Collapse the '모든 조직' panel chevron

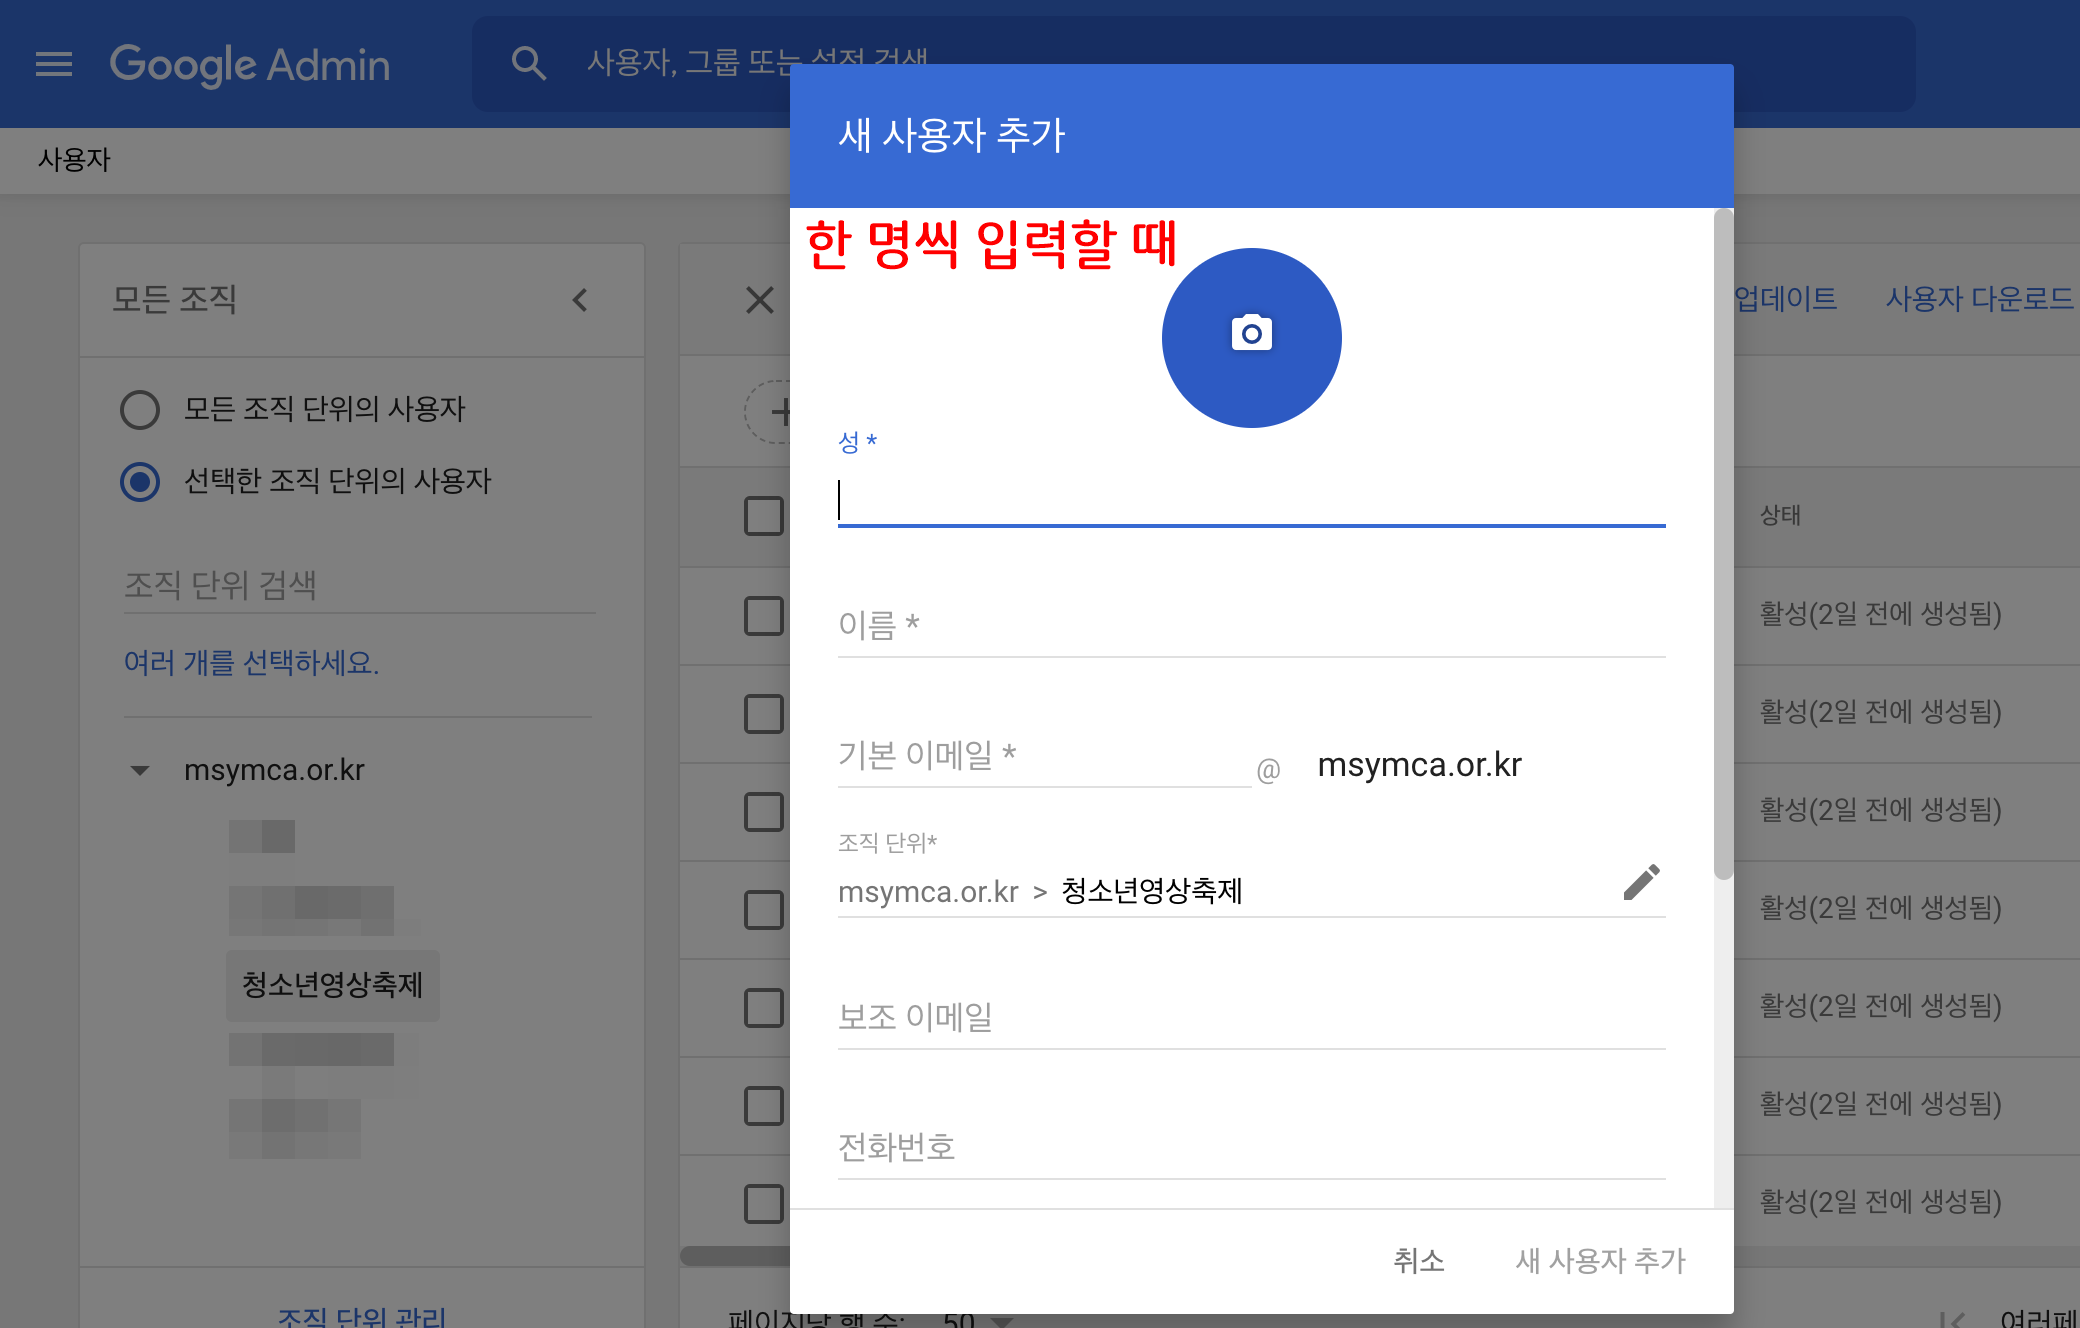coord(580,300)
